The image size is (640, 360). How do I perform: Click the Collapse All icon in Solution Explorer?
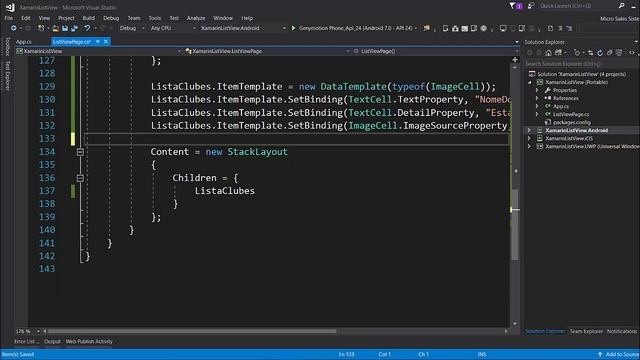click(x=609, y=53)
